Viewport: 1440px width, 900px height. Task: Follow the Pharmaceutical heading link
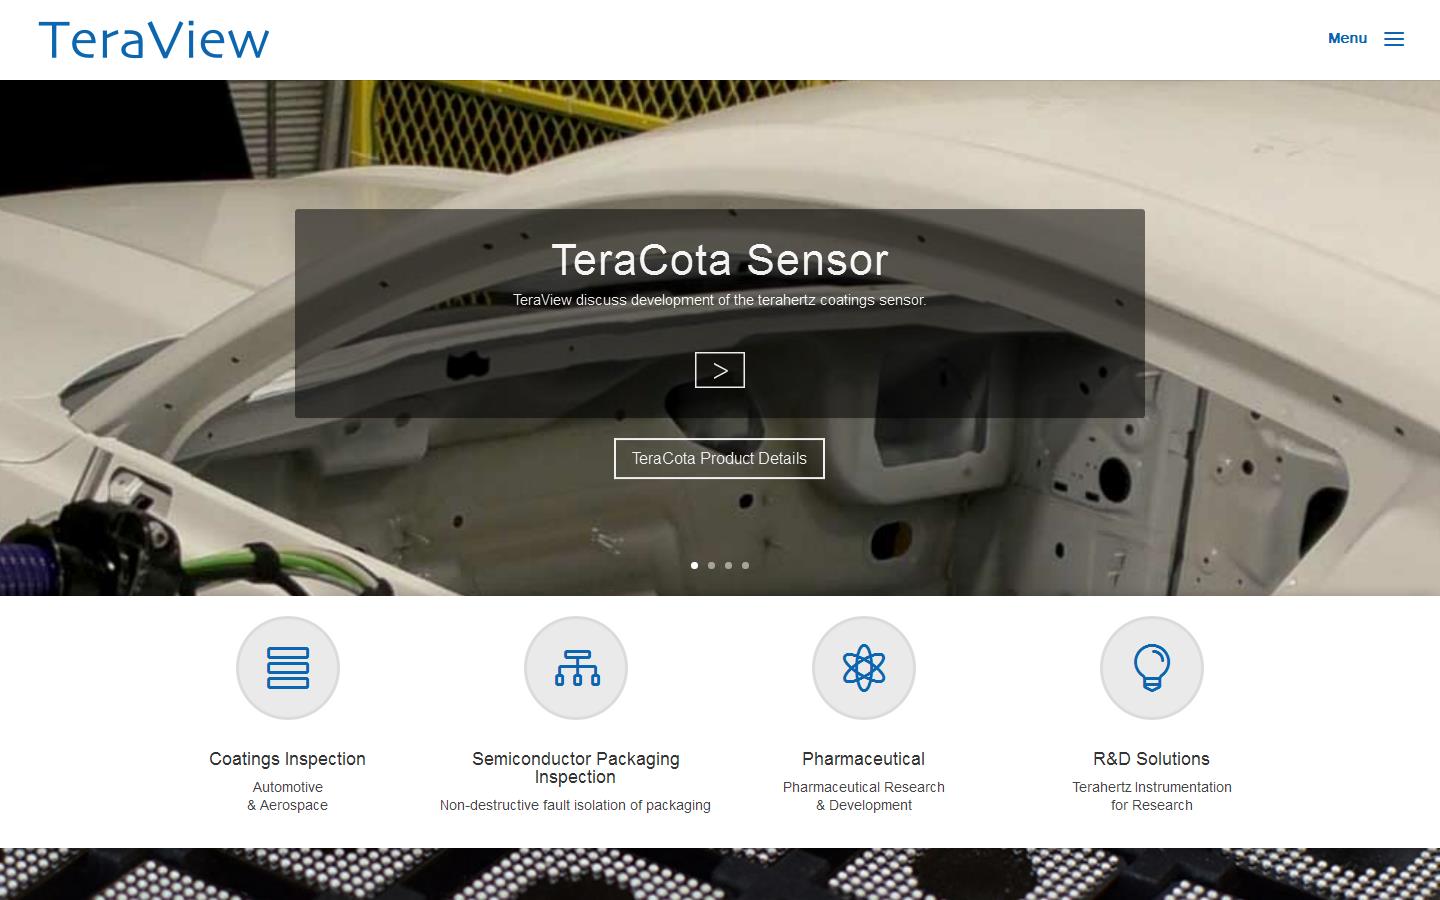point(864,759)
